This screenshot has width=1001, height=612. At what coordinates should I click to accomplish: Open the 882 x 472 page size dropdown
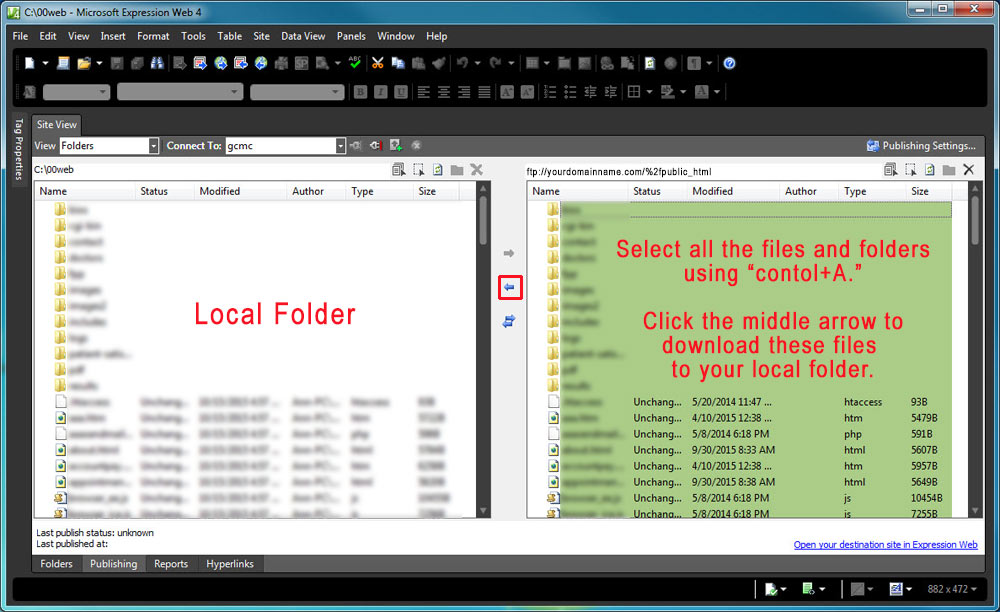pyautogui.click(x=952, y=589)
